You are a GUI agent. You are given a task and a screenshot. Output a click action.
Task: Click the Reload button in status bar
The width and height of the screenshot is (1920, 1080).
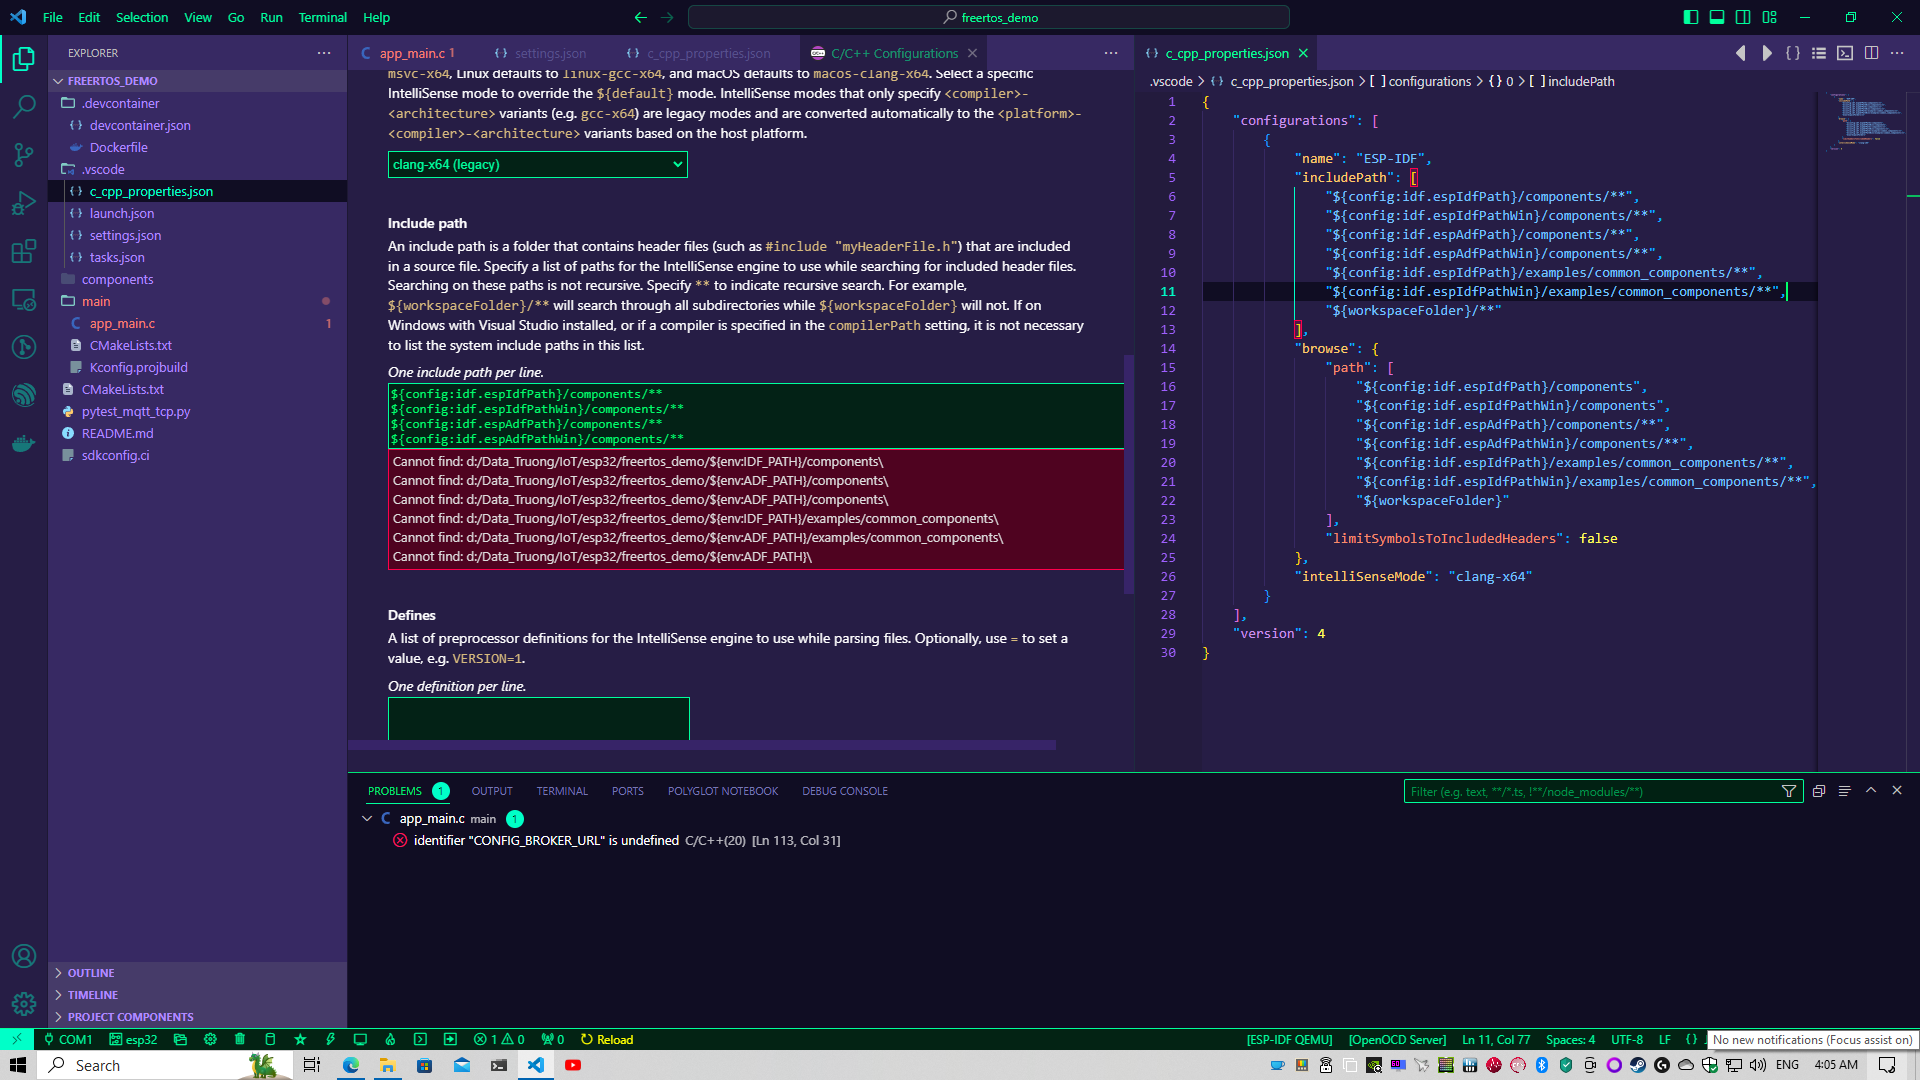pos(607,1039)
